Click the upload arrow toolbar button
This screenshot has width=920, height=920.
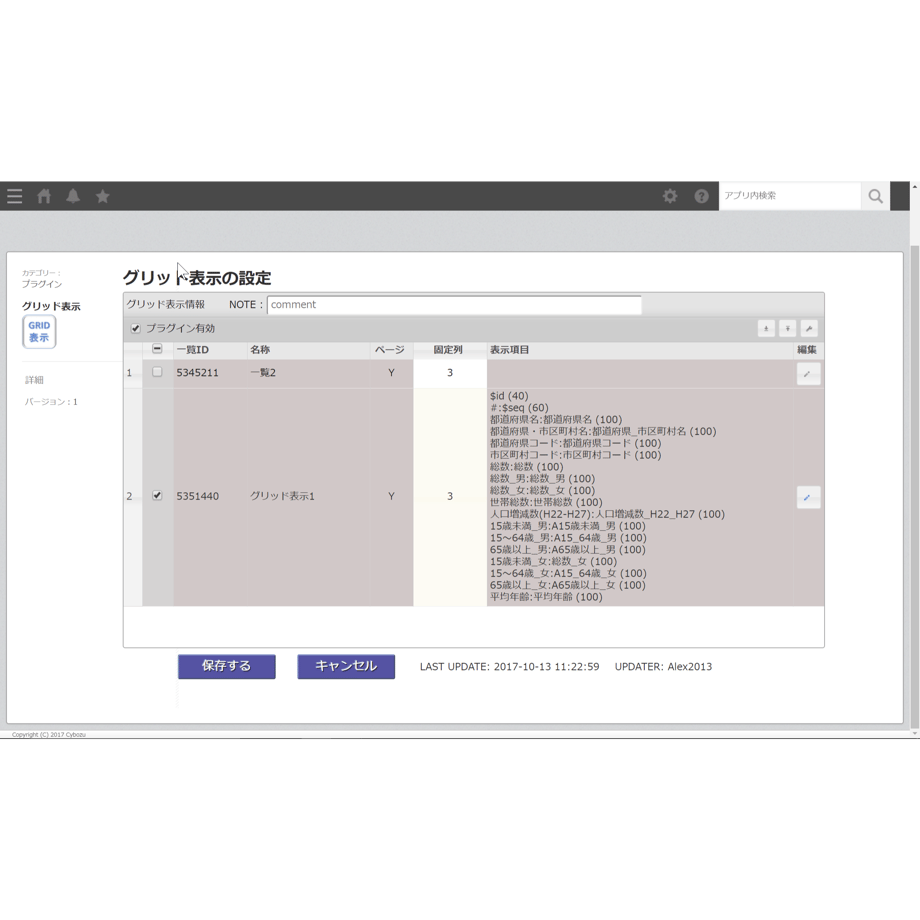coord(766,329)
